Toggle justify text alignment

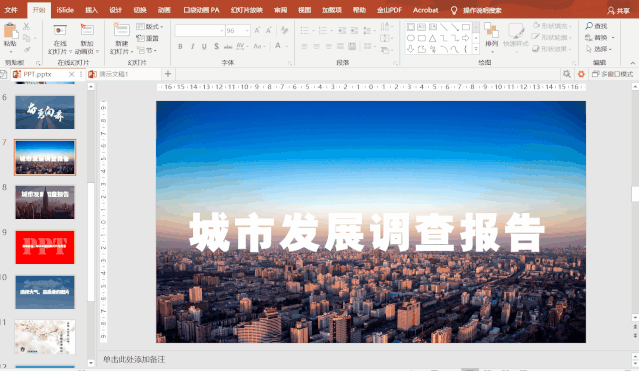[x=340, y=46]
